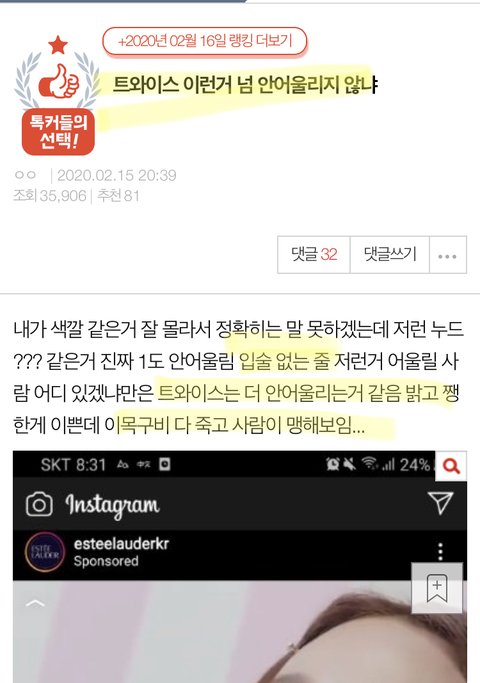This screenshot has width=480, height=683.
Task: Open the vertical three-dot menu on sponsored post
Action: [x=440, y=552]
